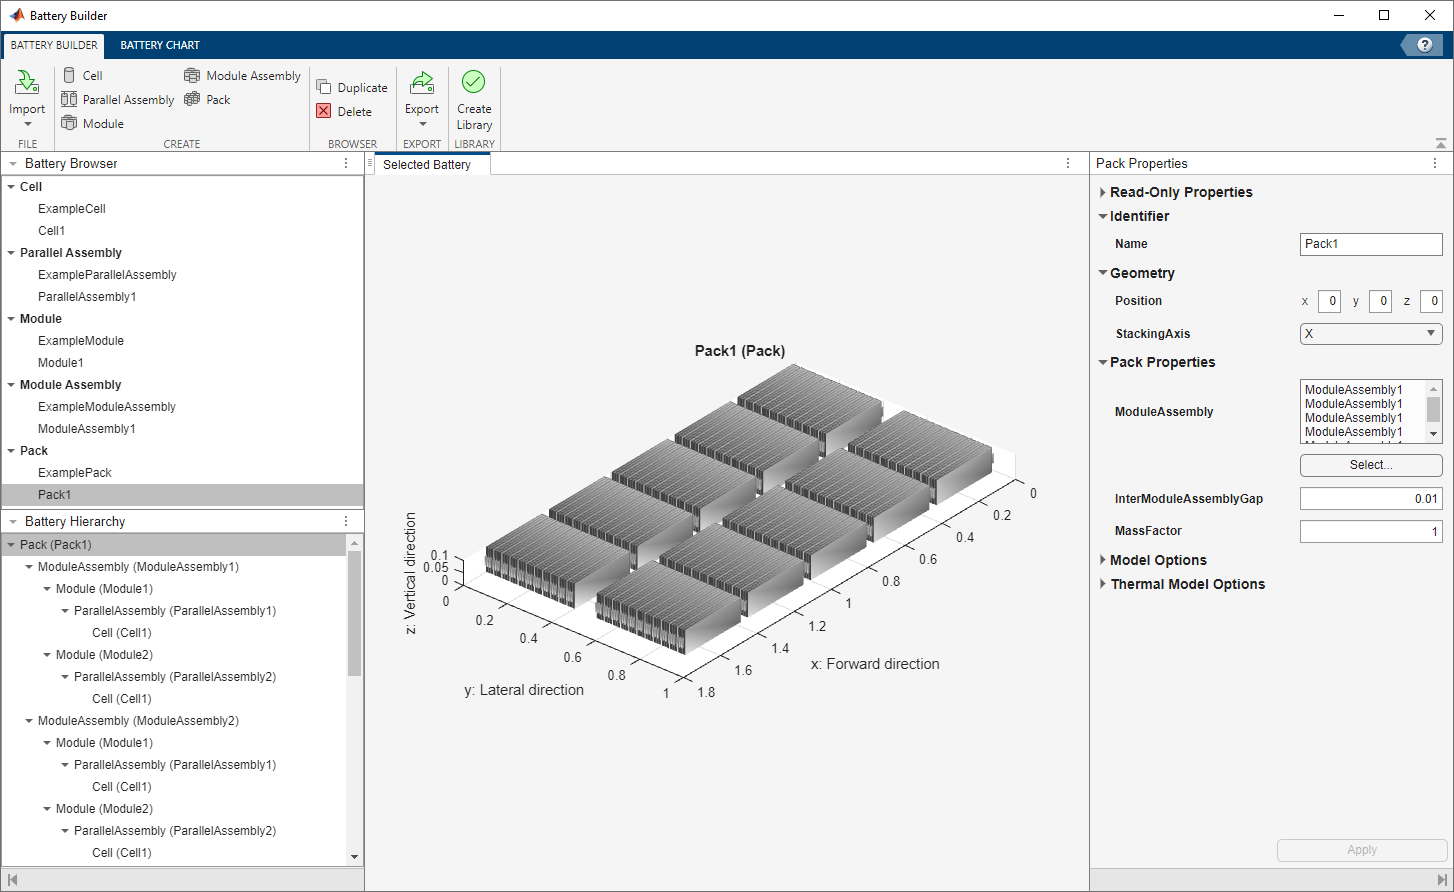Create a new Module Assembly
The width and height of the screenshot is (1454, 892).
click(x=242, y=76)
